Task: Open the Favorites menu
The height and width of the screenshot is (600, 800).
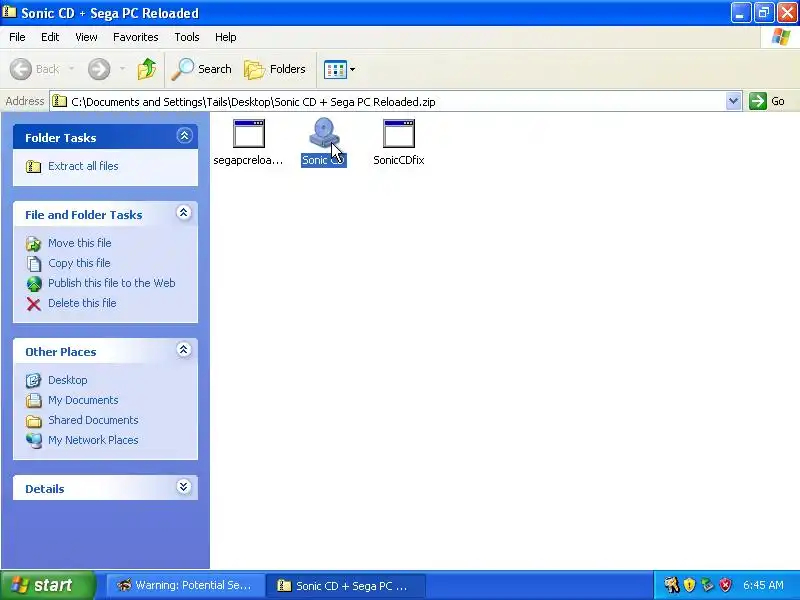Action: (x=136, y=37)
